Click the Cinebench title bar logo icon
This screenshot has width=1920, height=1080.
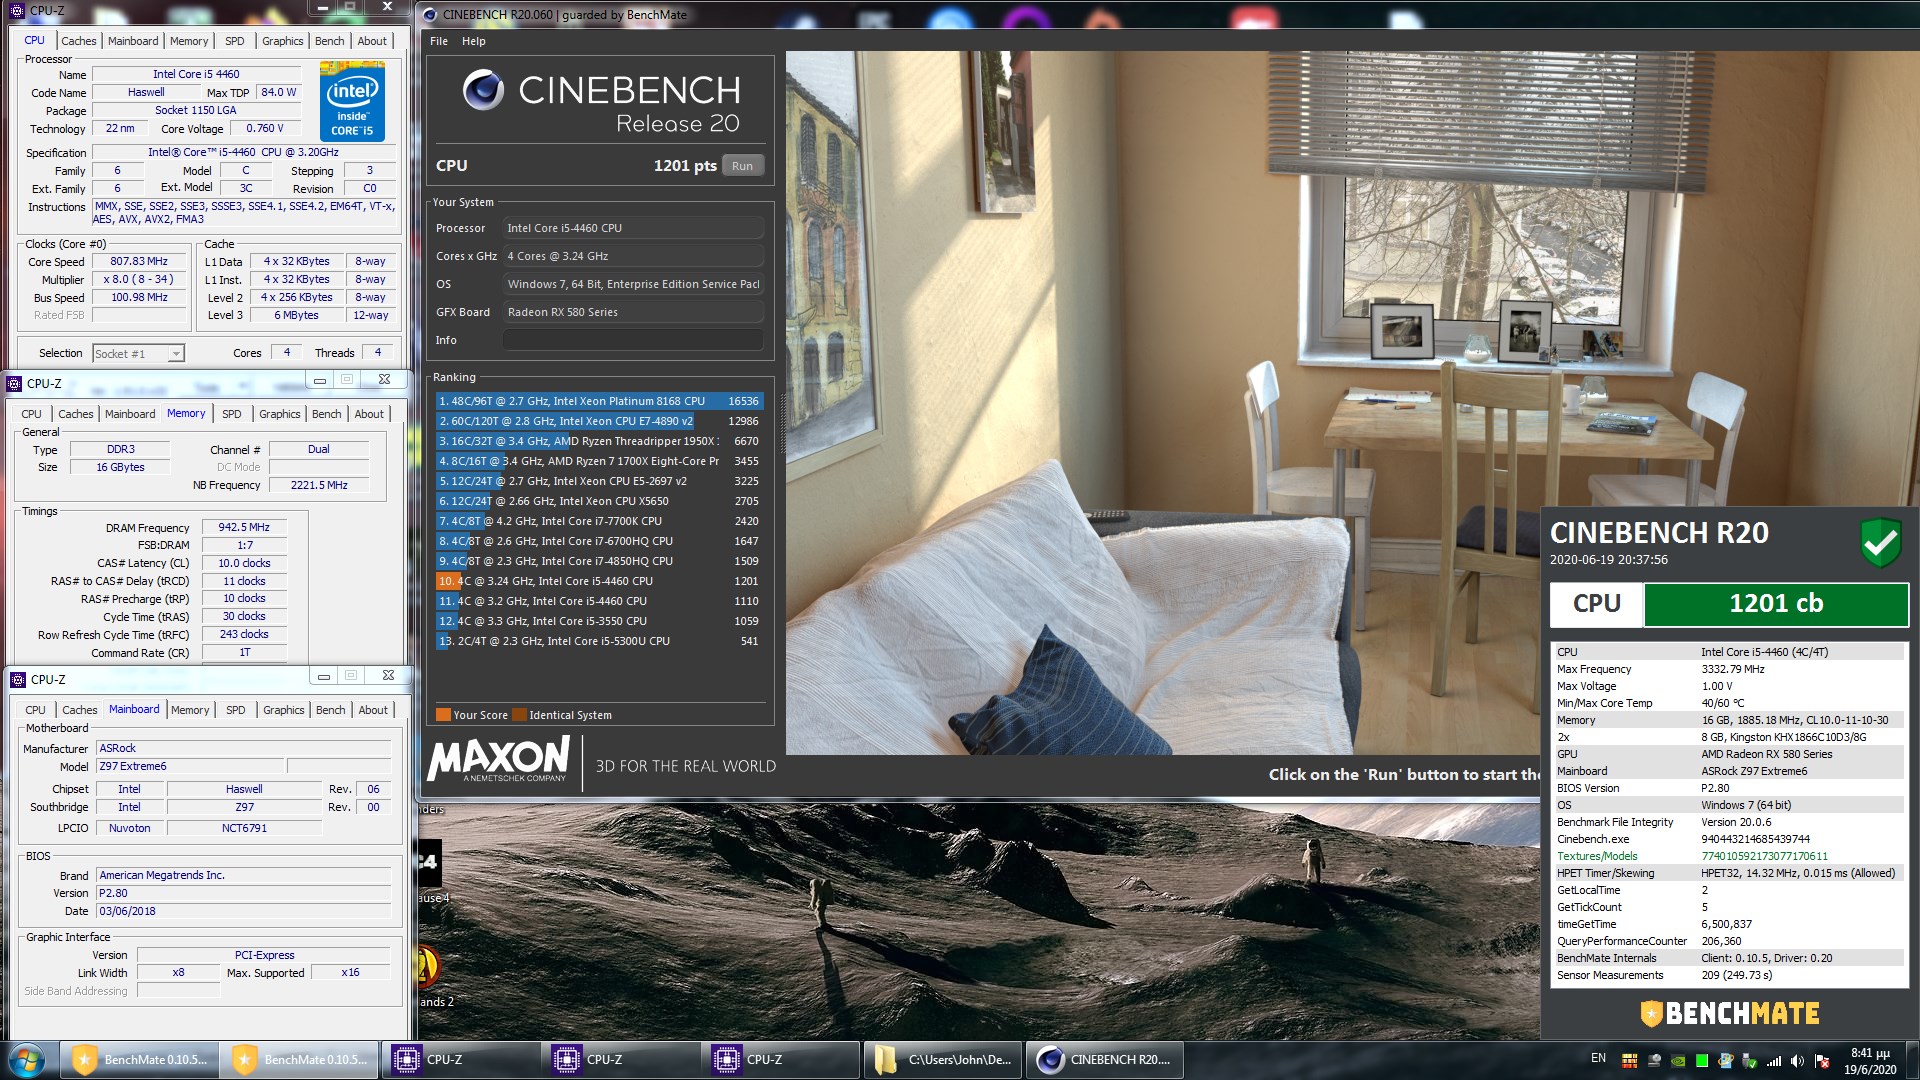pos(430,15)
